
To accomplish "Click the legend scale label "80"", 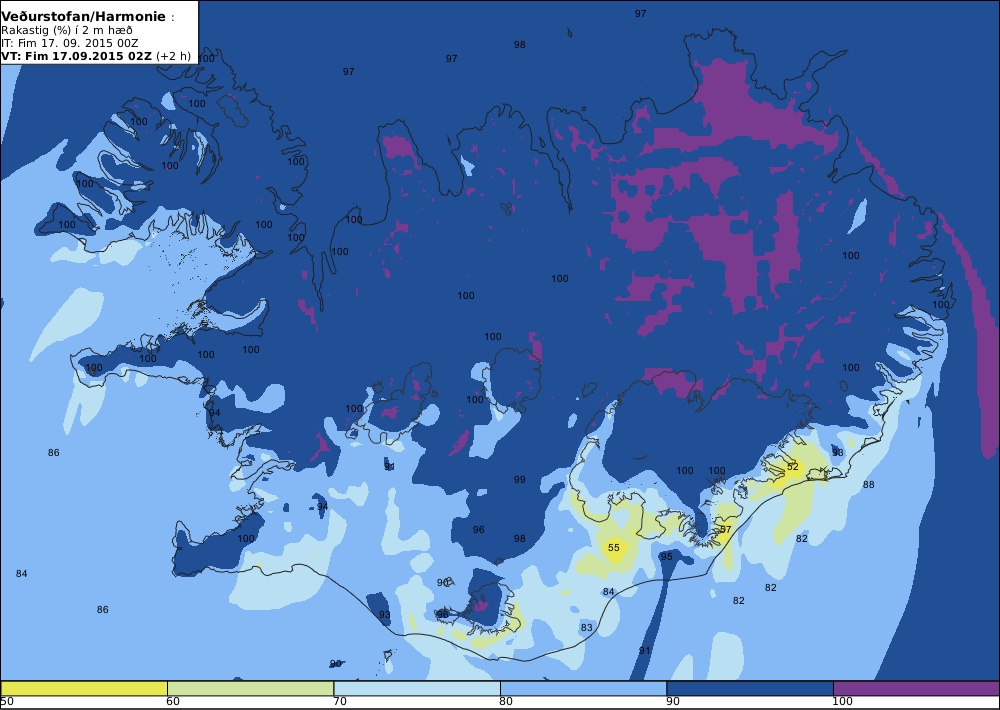I will coord(506,702).
